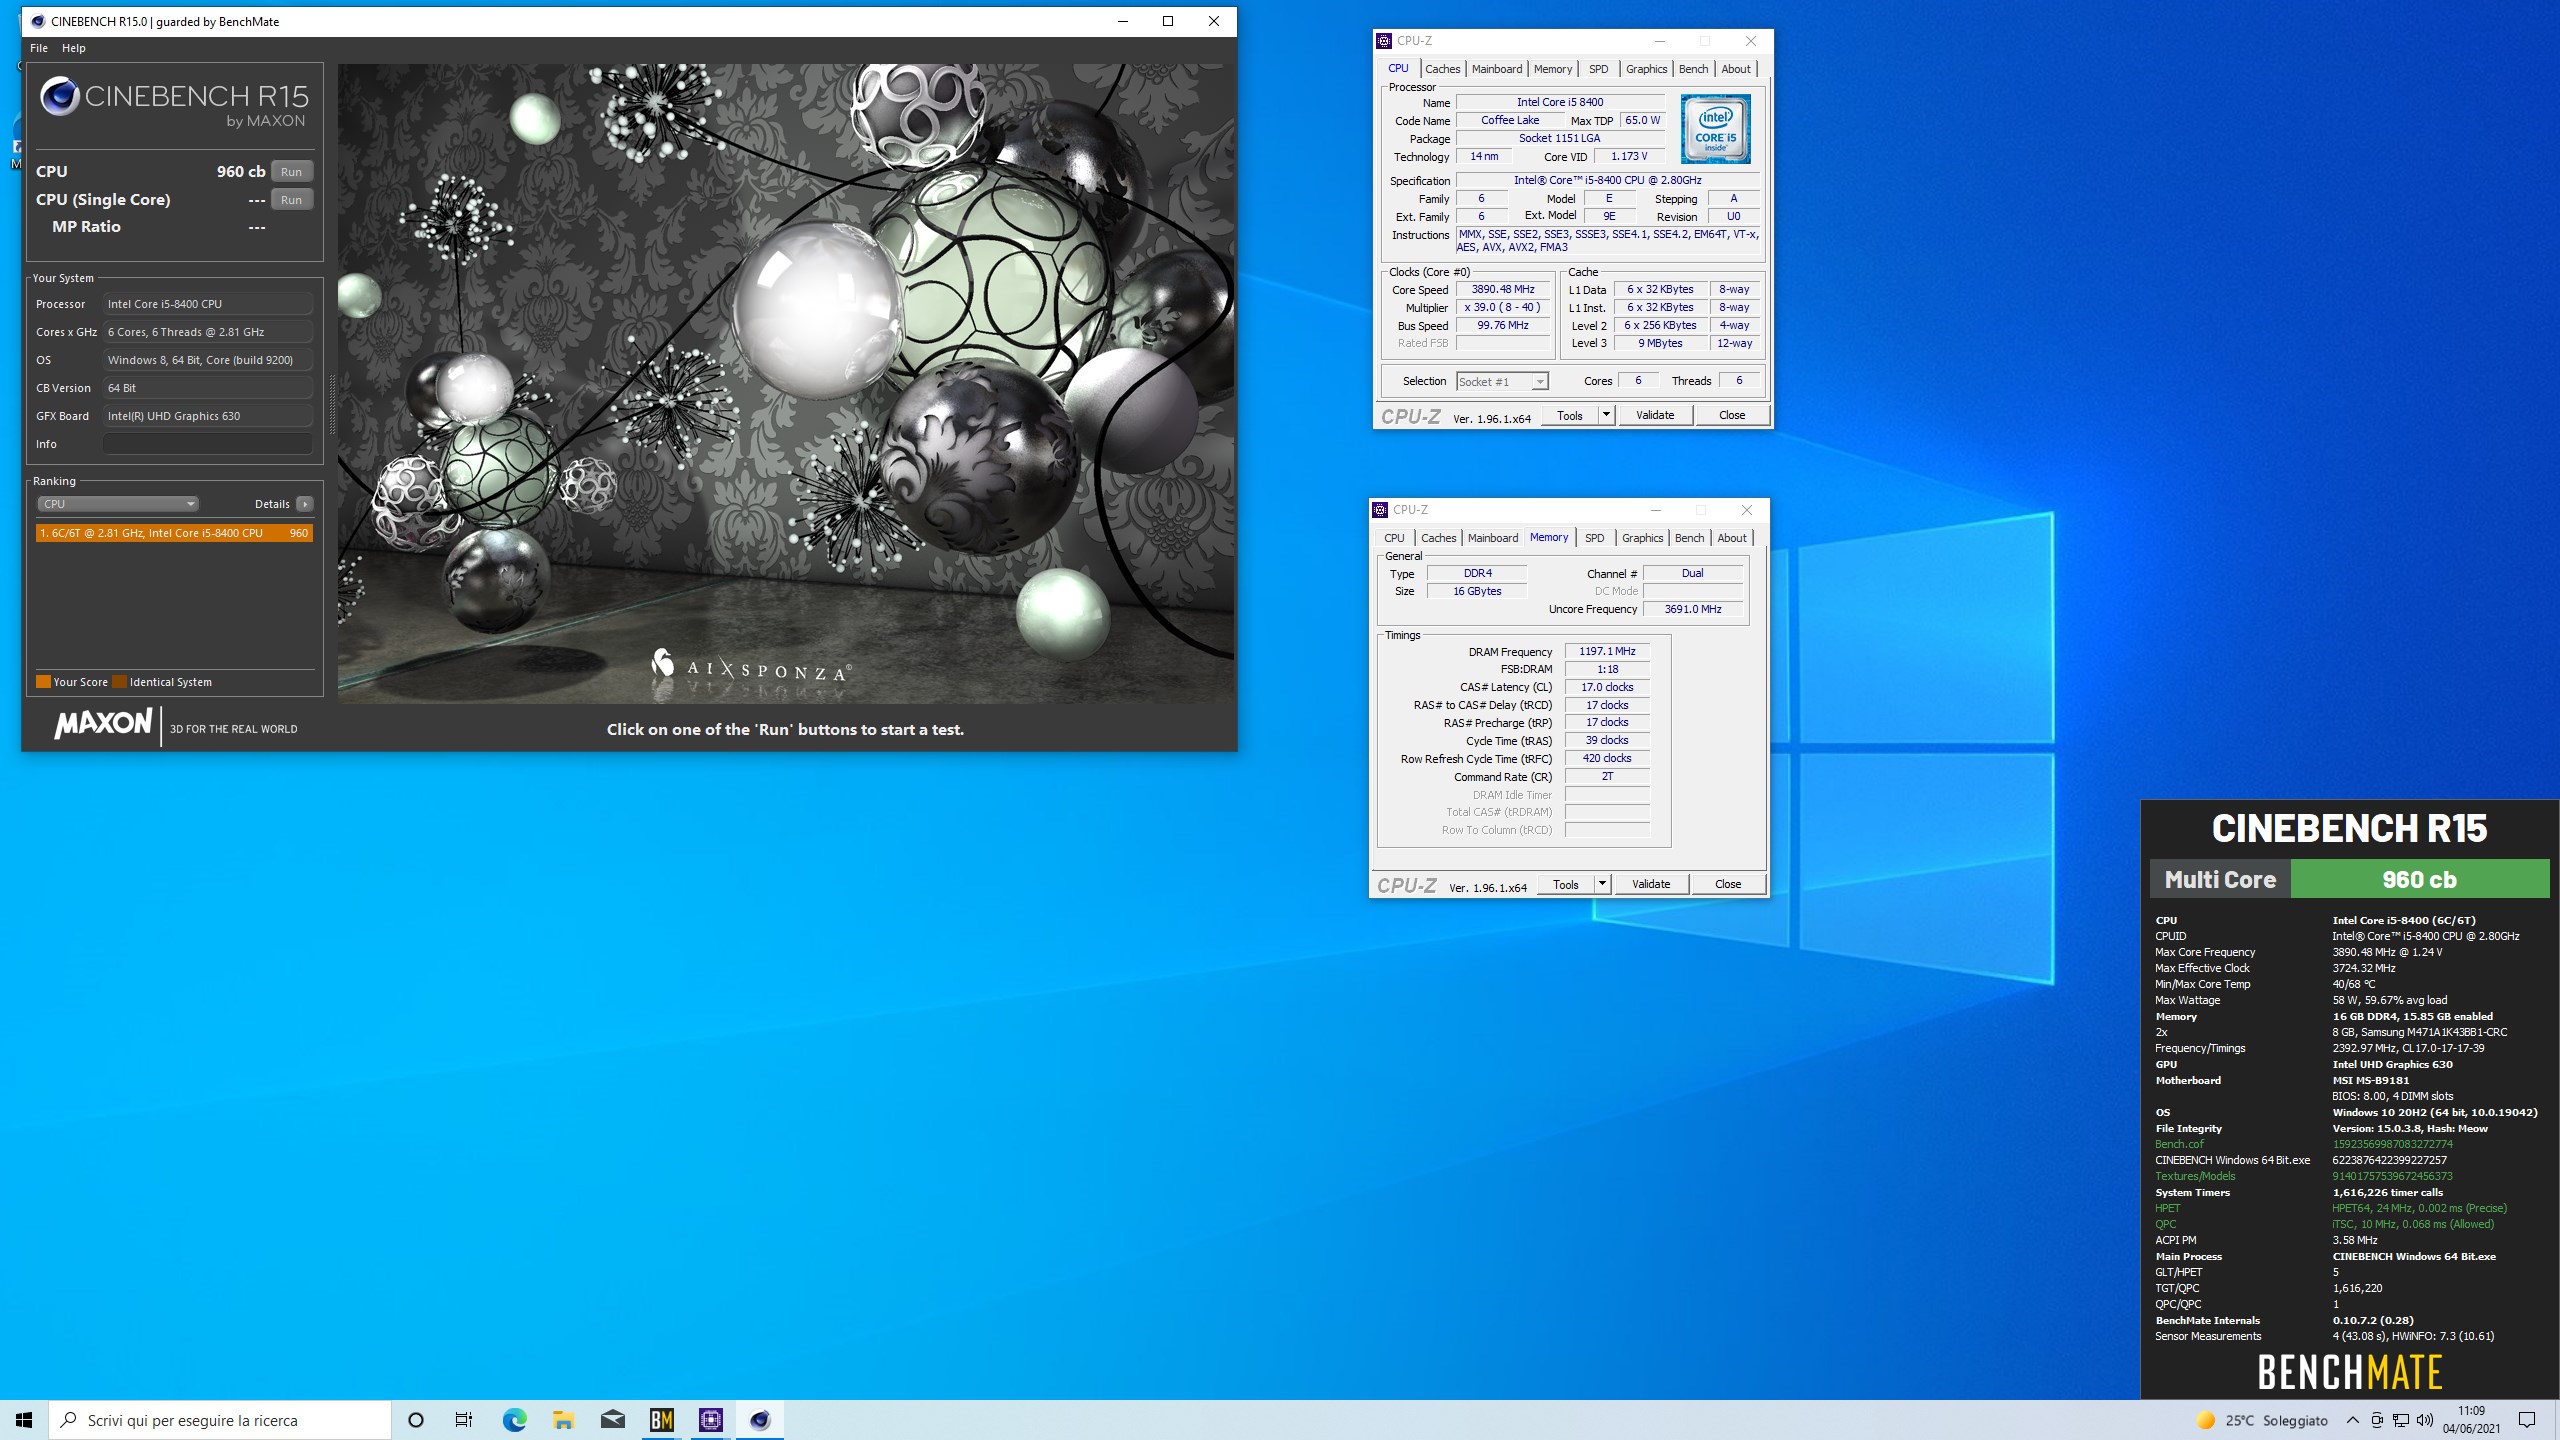The width and height of the screenshot is (2560, 1440).
Task: Click the CPU-Z title bar icon of bottom window
Action: (1380, 510)
